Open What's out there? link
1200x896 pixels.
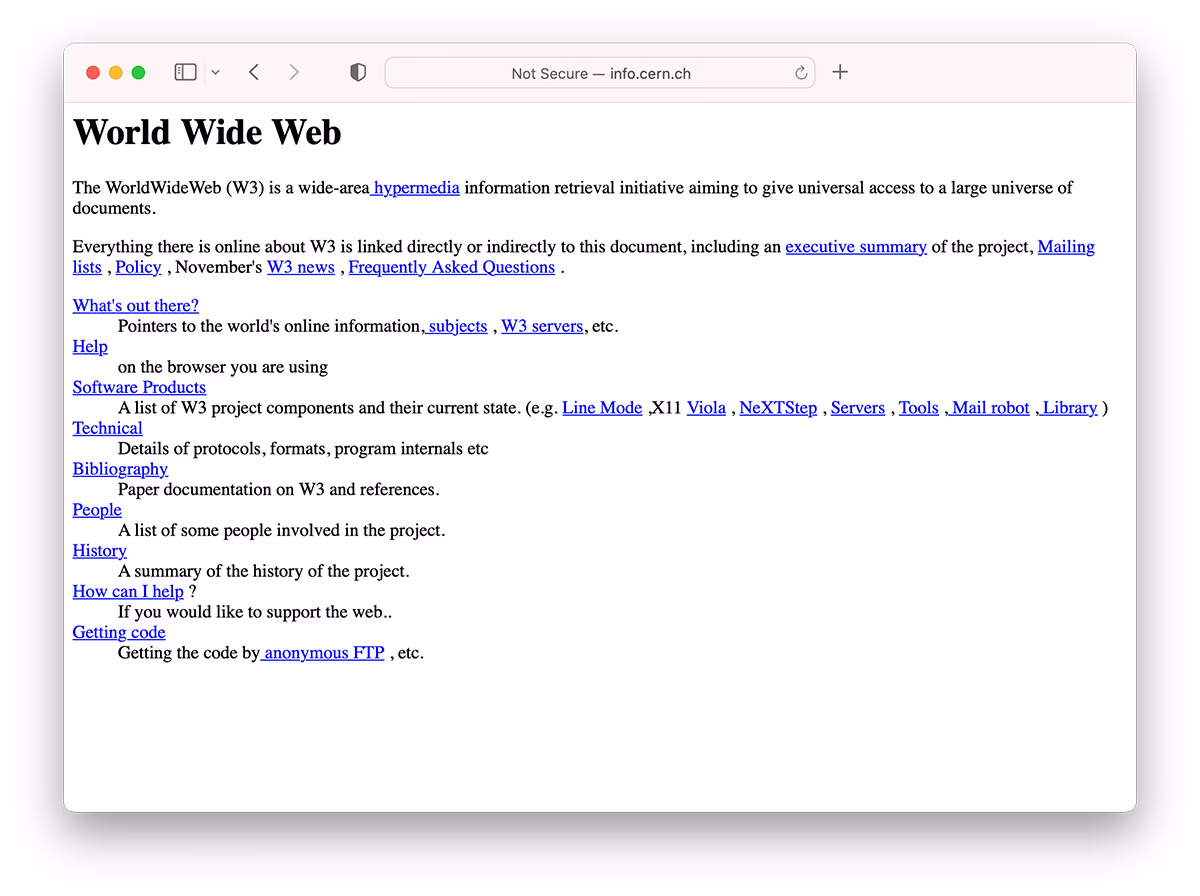[136, 306]
